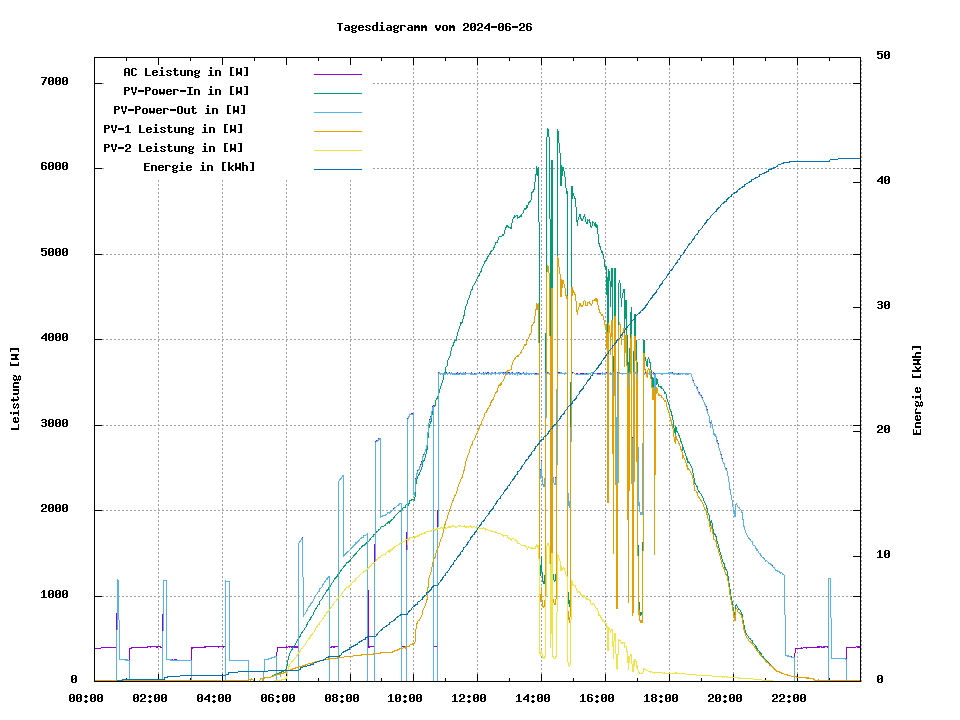Image resolution: width=960 pixels, height=720 pixels.
Task: Click the light blue PV-Power-Out legend line
Action: pos(337,111)
